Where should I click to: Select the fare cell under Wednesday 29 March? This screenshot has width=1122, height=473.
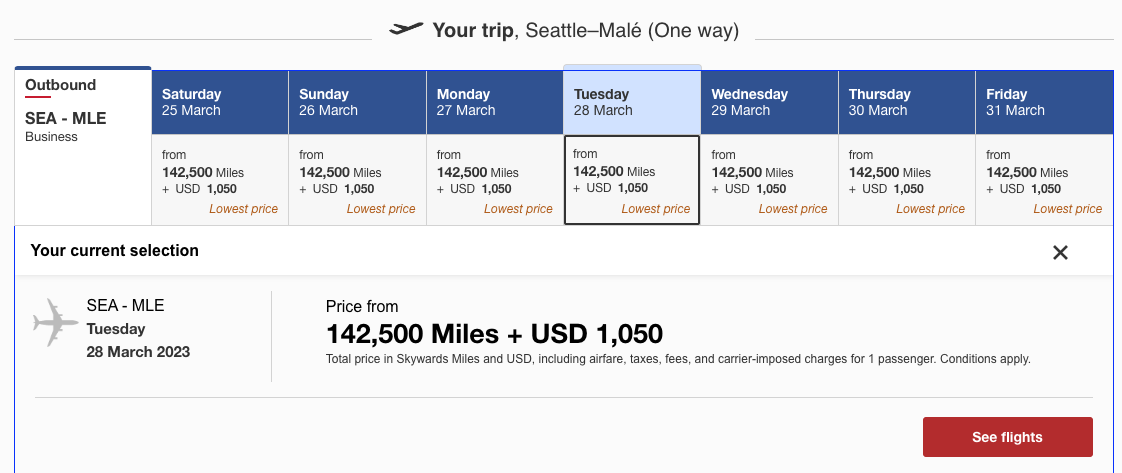pyautogui.click(x=769, y=180)
